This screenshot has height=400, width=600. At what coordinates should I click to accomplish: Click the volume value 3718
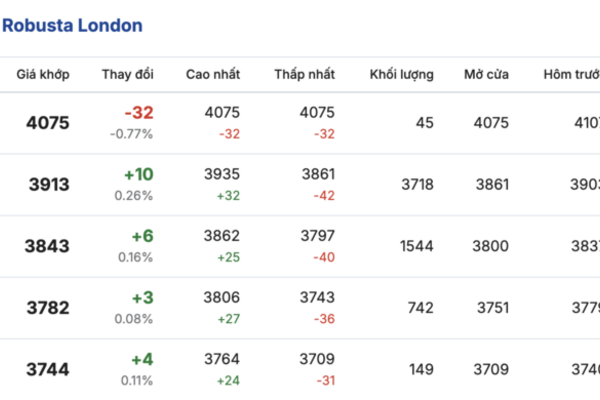click(x=415, y=184)
